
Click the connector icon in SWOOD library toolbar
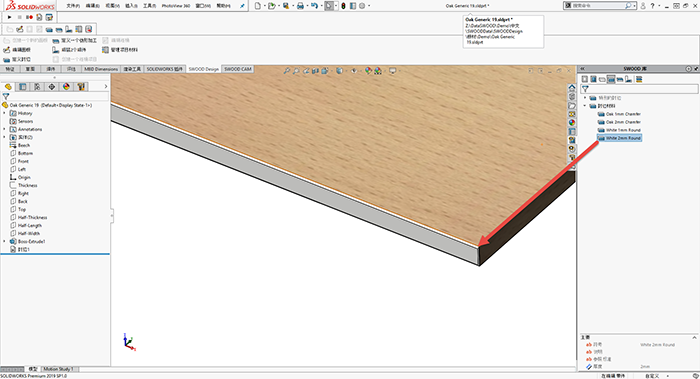[x=629, y=79]
